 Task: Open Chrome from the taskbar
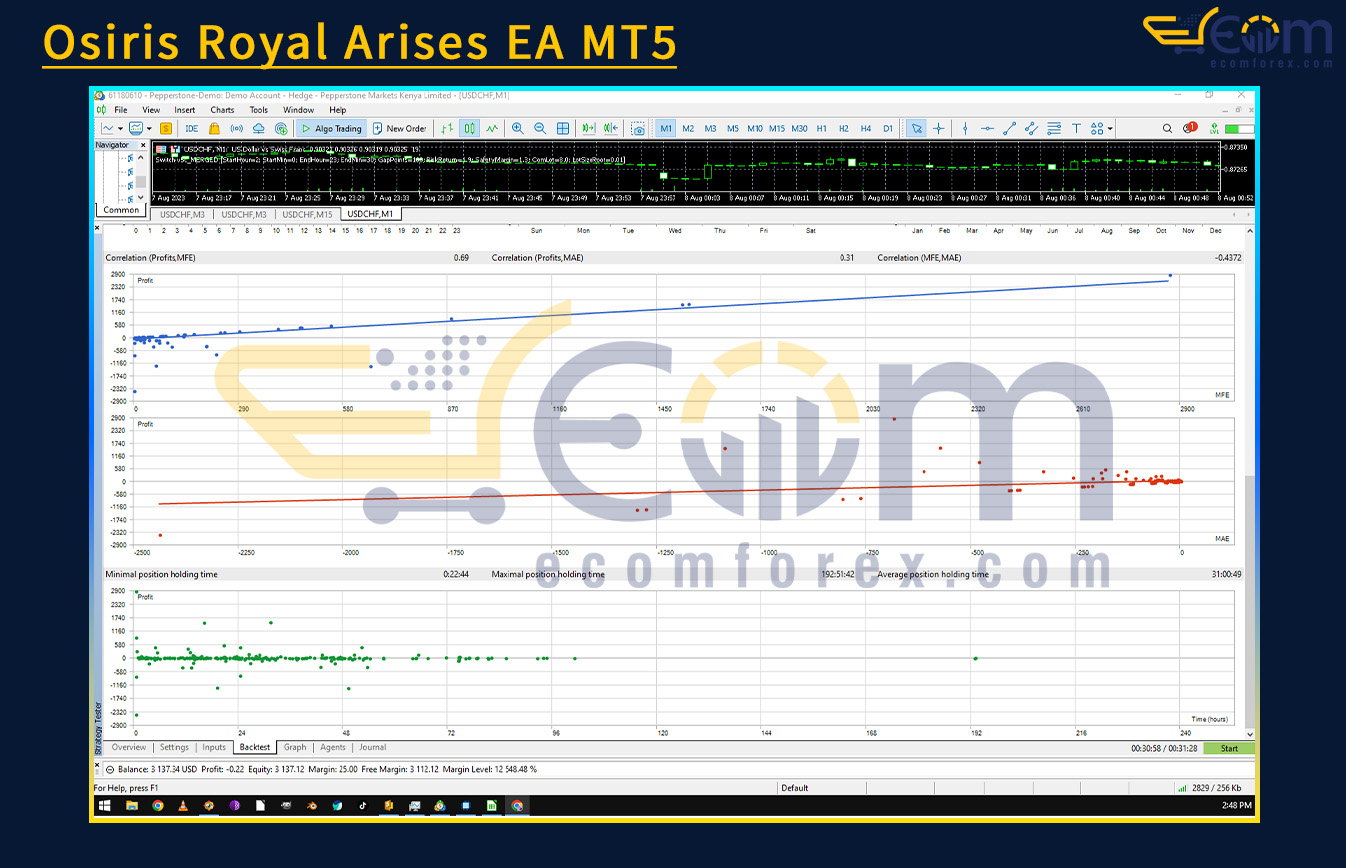(x=158, y=805)
